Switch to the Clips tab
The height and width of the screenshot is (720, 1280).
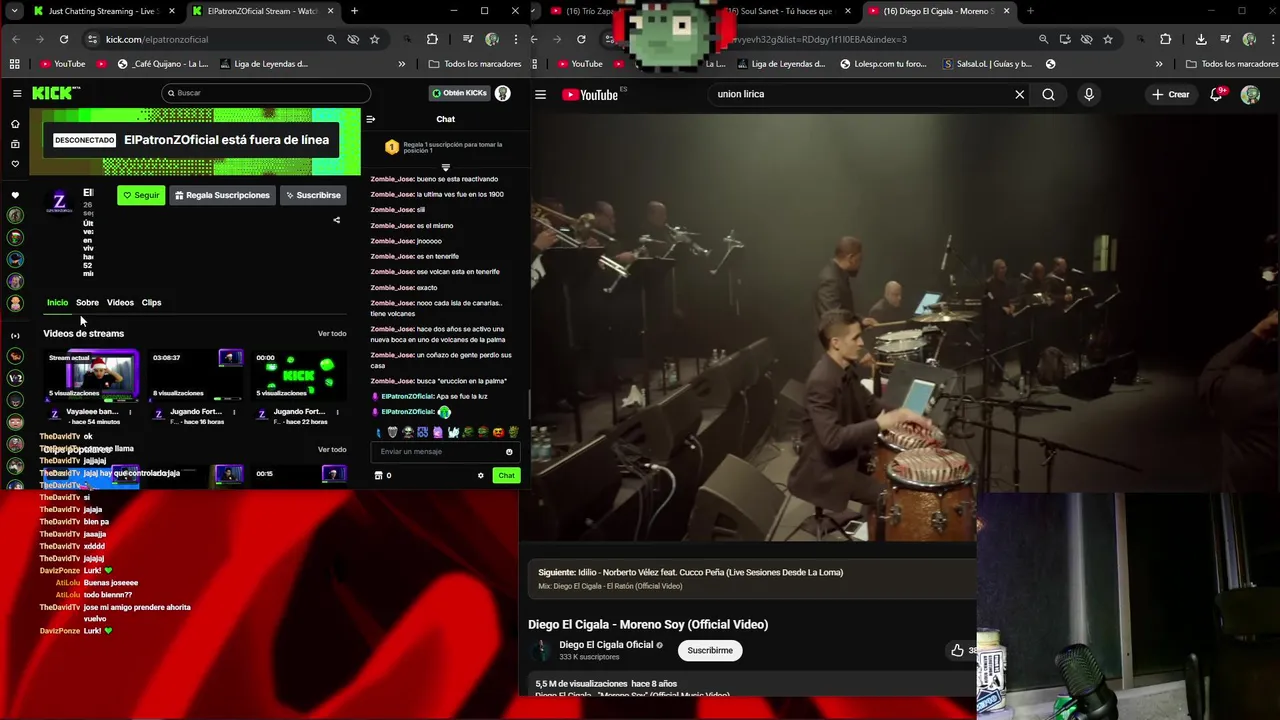tap(151, 302)
